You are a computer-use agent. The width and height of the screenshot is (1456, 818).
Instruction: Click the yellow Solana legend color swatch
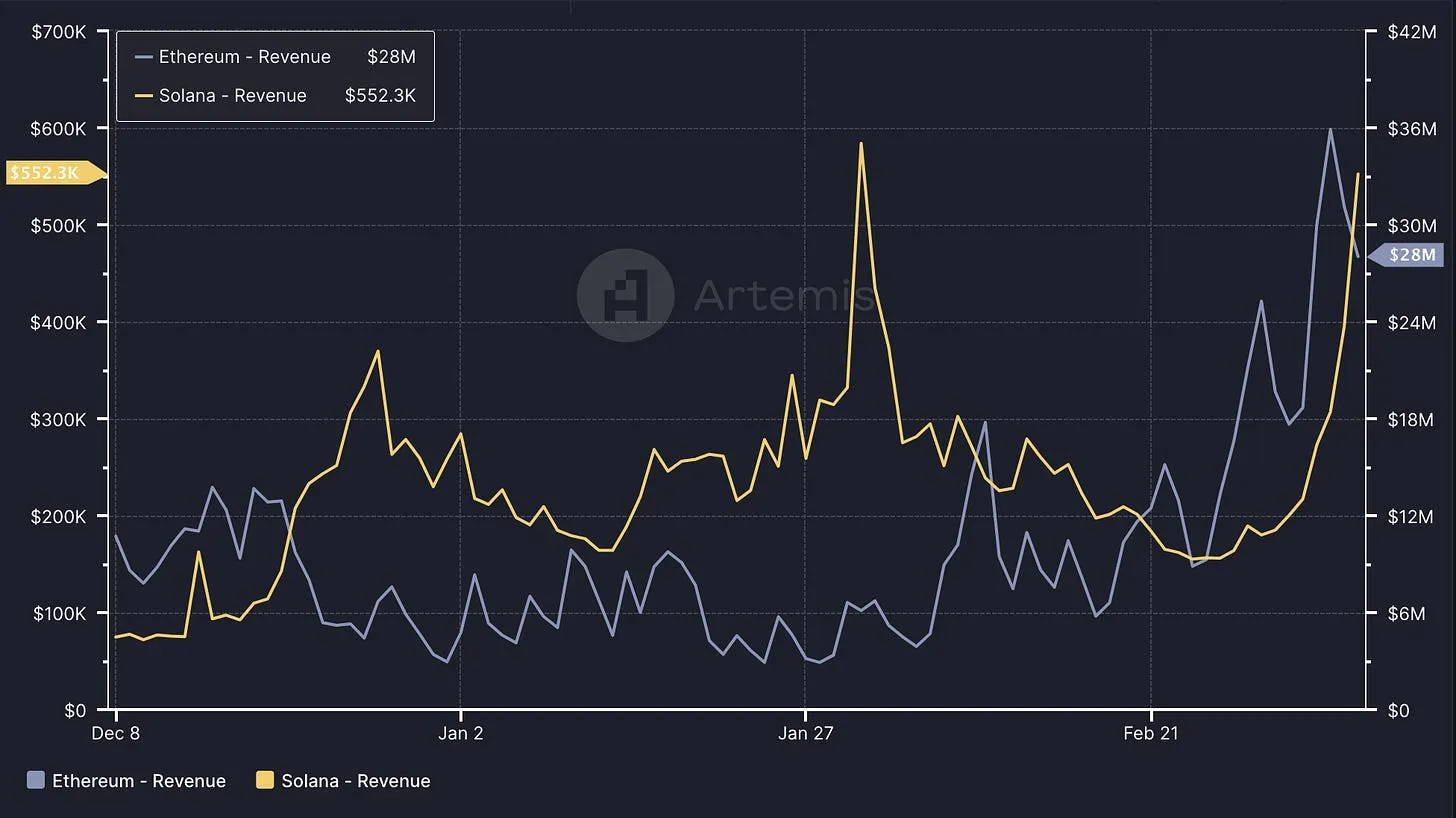point(266,781)
